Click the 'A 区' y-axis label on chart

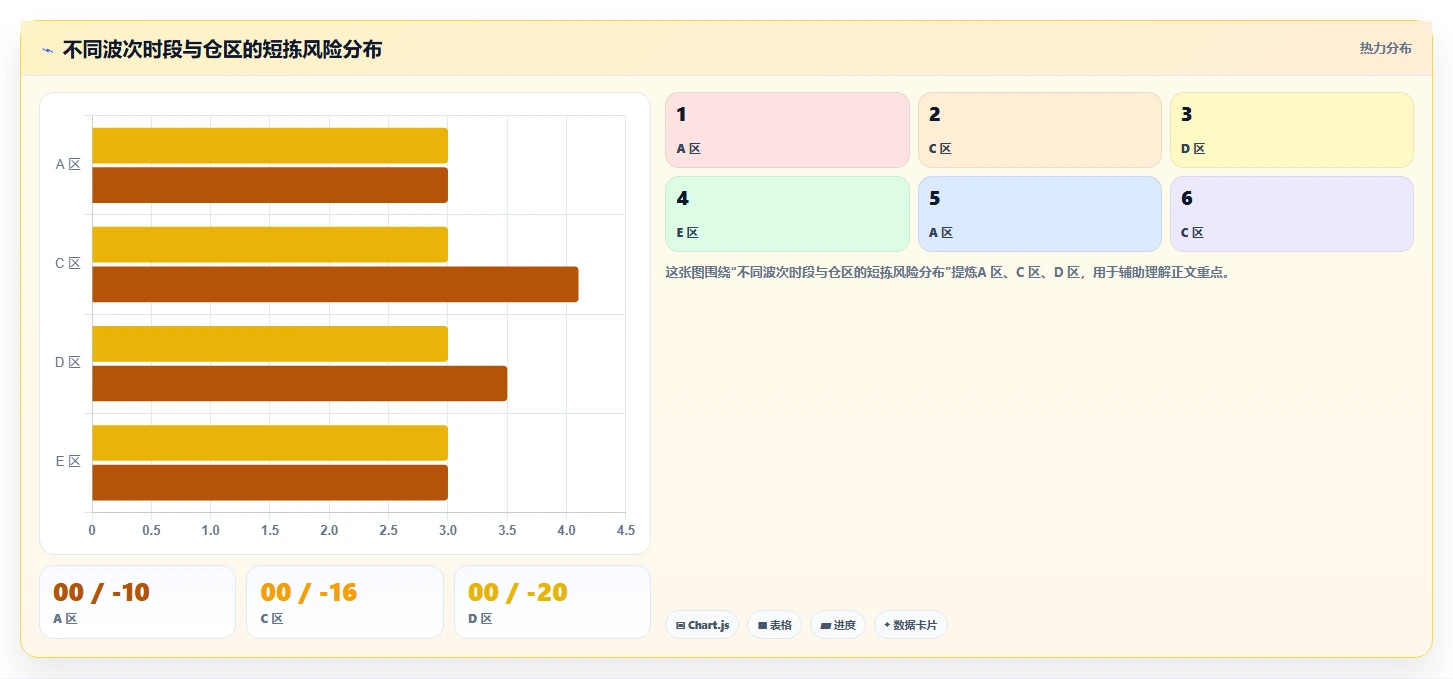click(x=67, y=165)
